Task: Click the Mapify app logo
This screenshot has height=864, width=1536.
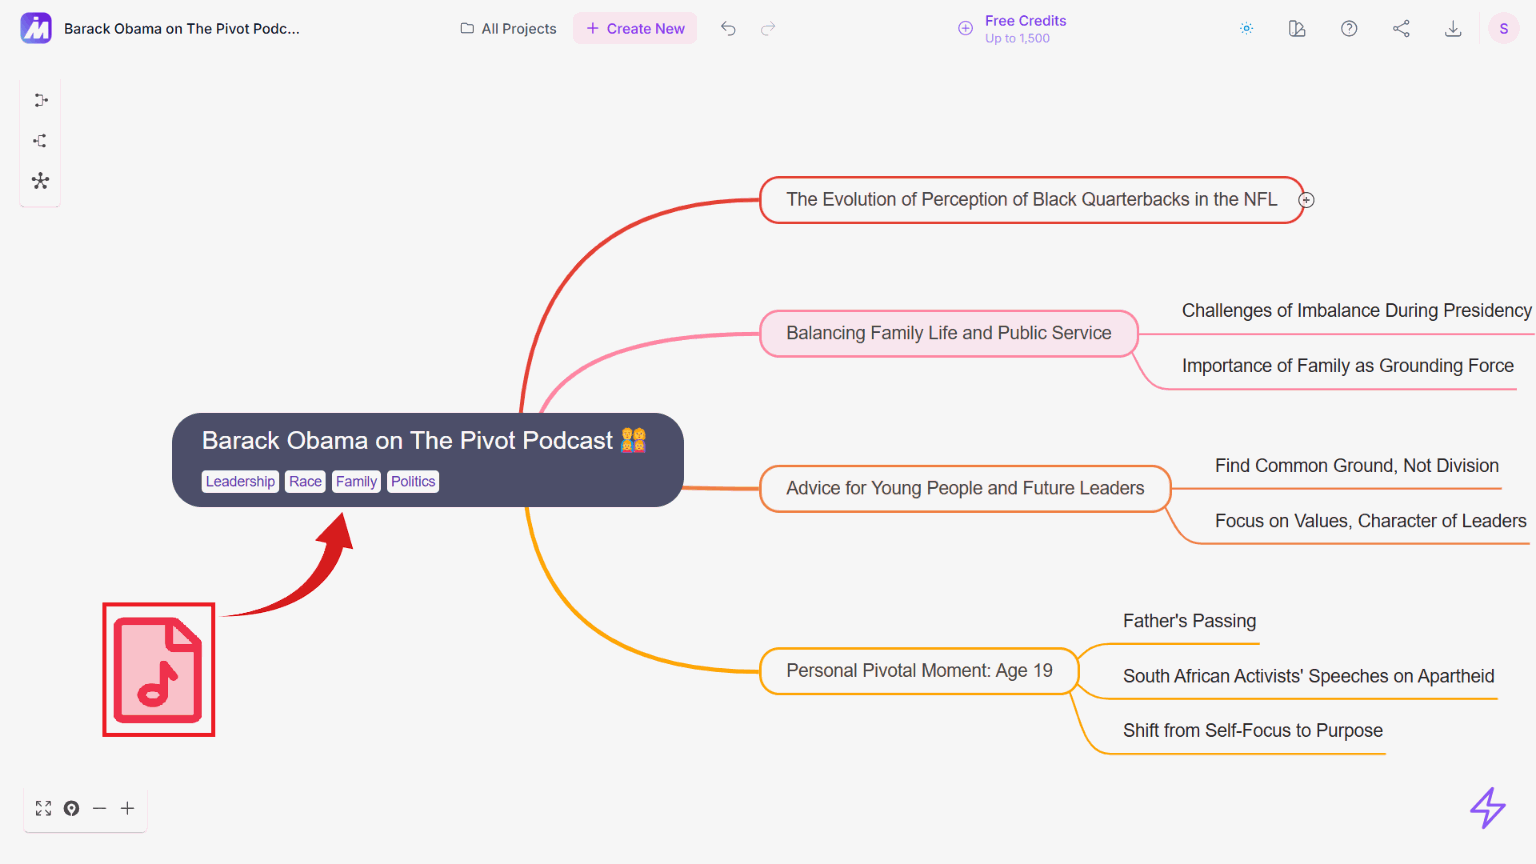Action: pyautogui.click(x=36, y=28)
